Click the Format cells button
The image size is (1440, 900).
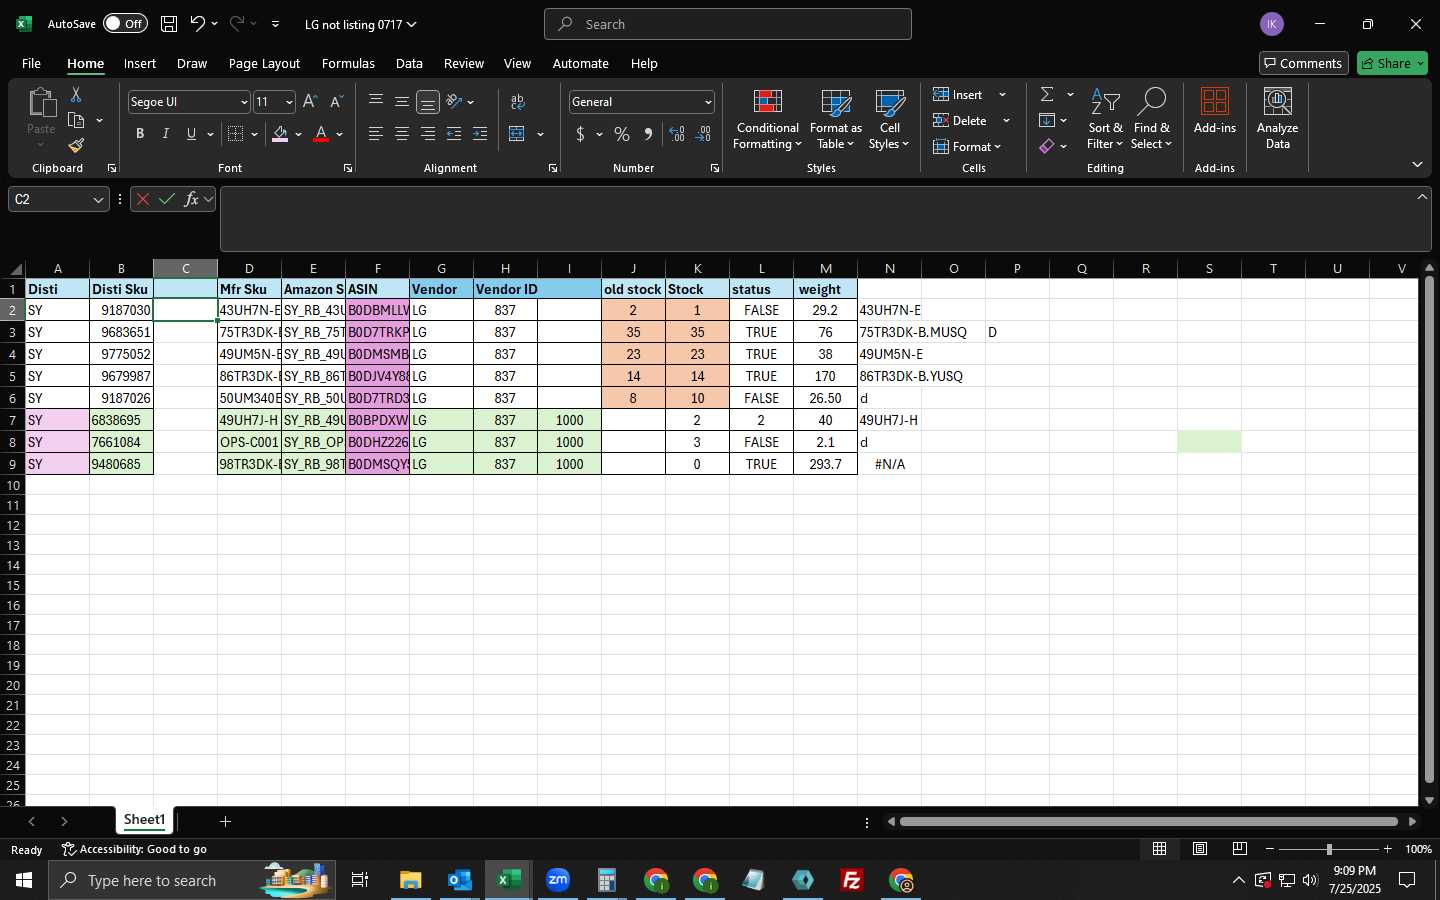pos(967,146)
